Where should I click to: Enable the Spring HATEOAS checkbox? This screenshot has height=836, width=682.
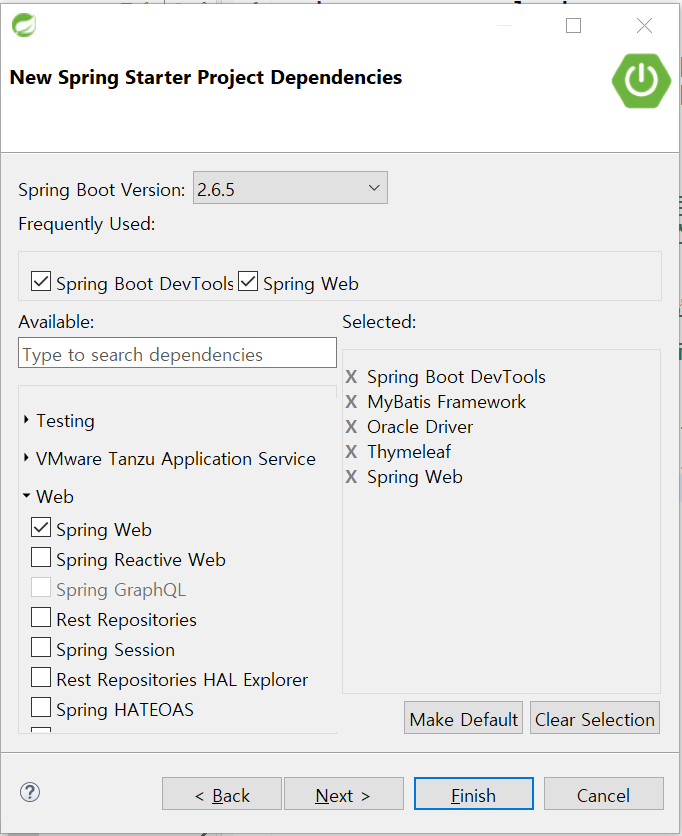pos(41,708)
